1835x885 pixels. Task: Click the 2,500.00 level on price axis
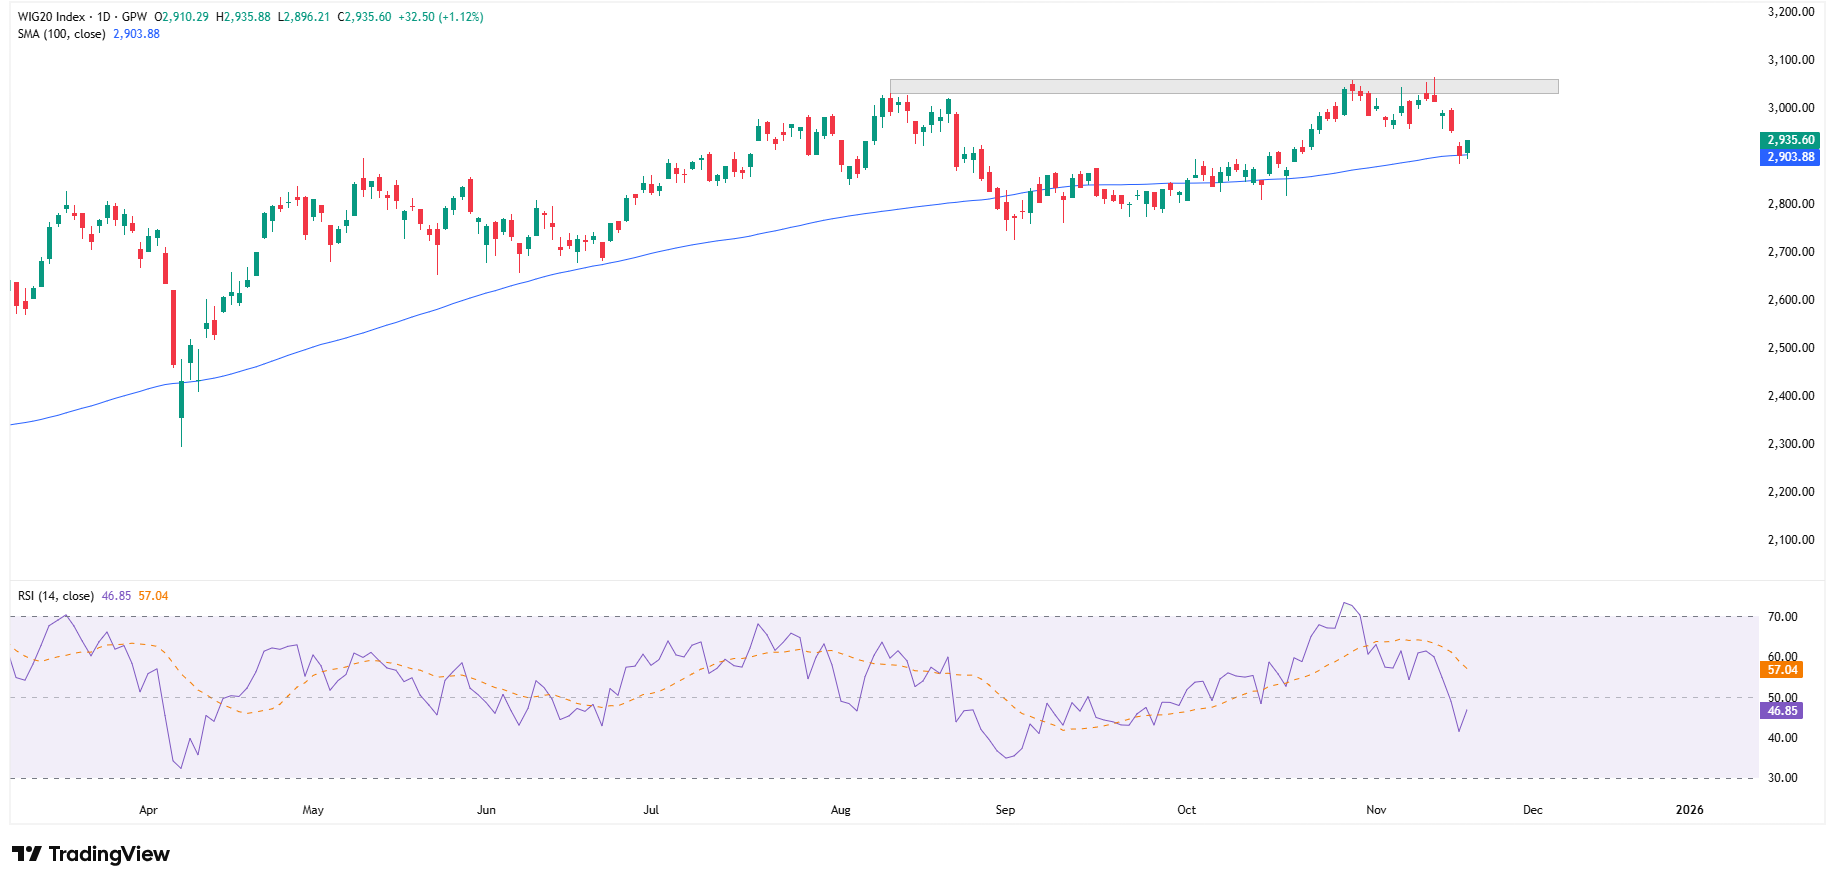point(1790,348)
